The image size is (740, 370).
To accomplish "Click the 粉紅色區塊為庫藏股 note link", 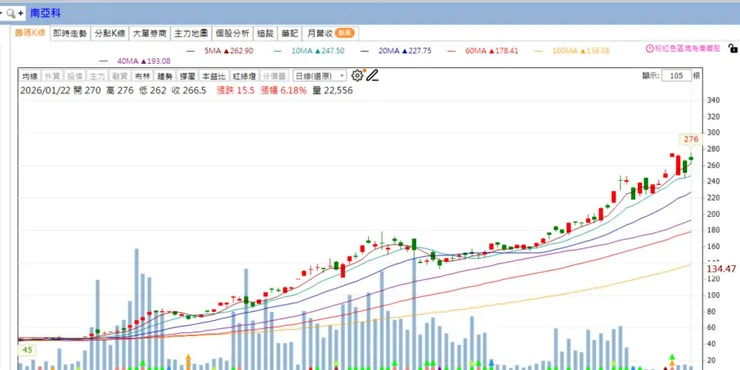I will click(x=687, y=48).
